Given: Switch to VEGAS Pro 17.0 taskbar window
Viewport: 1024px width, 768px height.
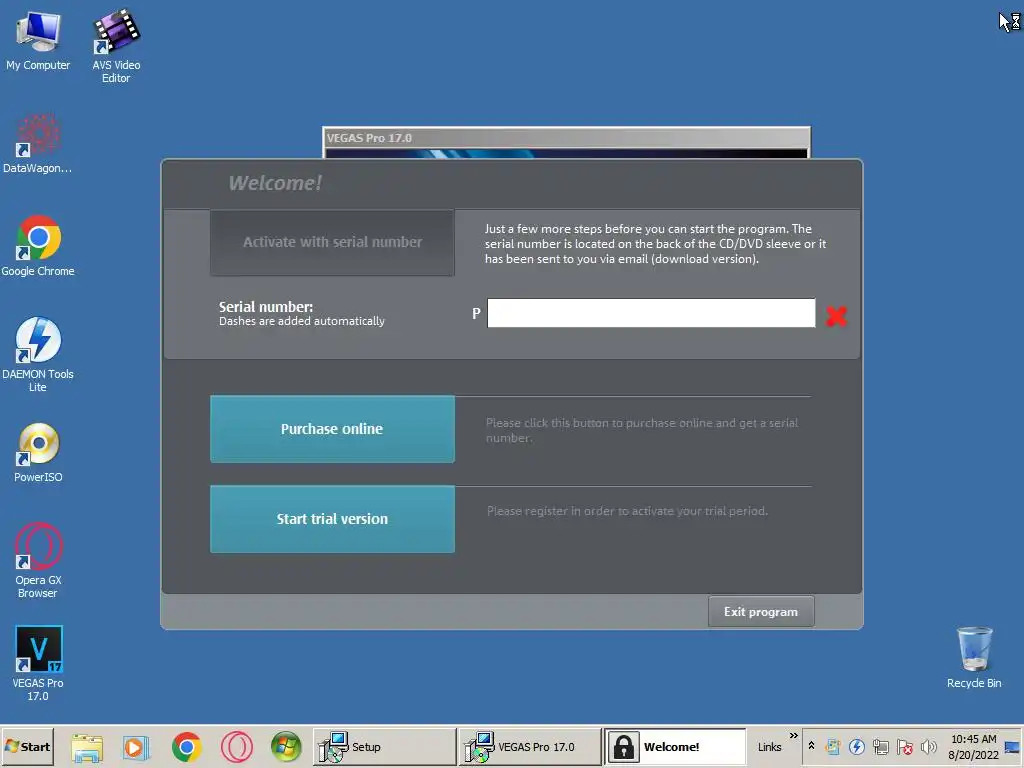Looking at the screenshot, I should [530, 746].
